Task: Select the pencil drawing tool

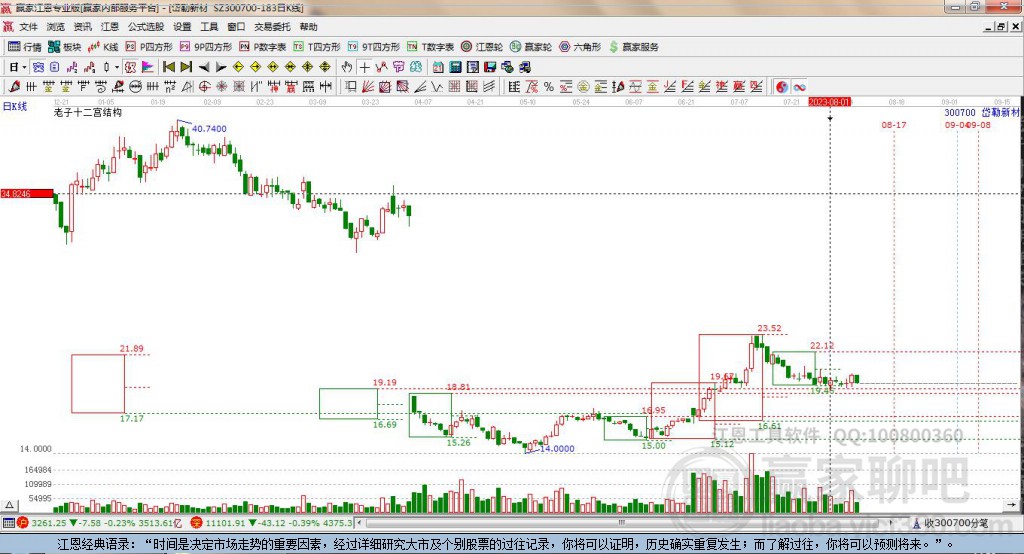Action: tap(14, 87)
